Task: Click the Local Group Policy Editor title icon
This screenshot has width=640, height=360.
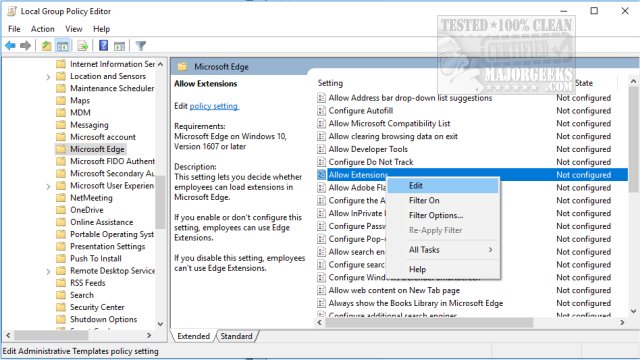Action: coord(12,11)
